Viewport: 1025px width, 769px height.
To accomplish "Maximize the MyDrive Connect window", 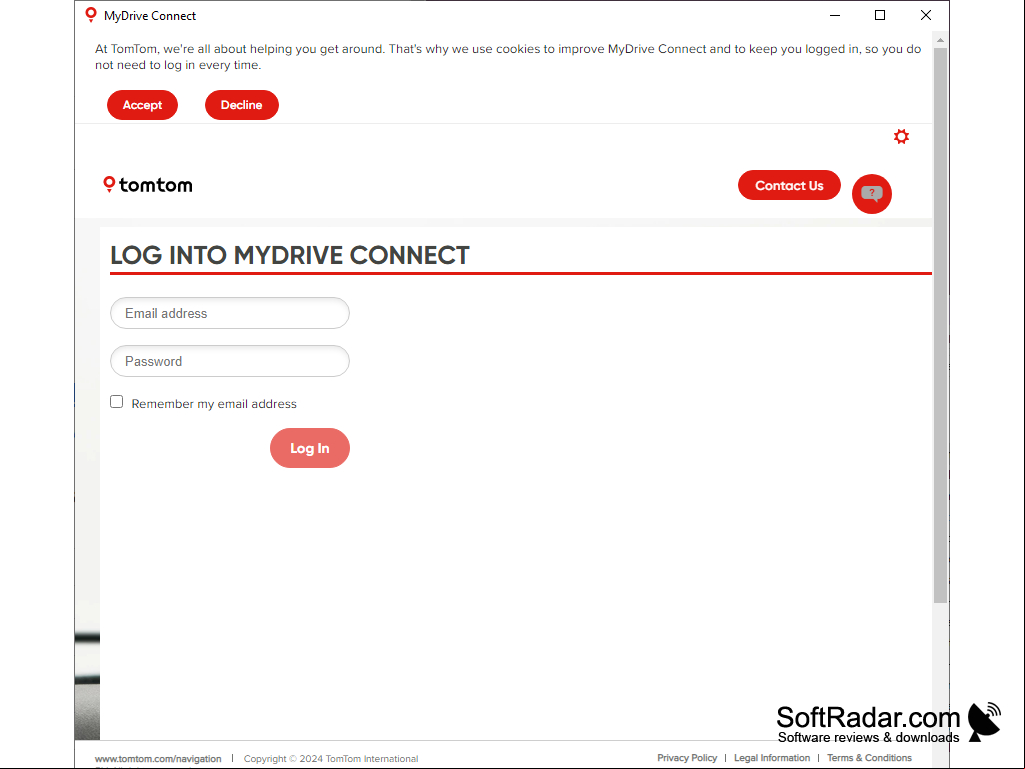I will tap(880, 15).
